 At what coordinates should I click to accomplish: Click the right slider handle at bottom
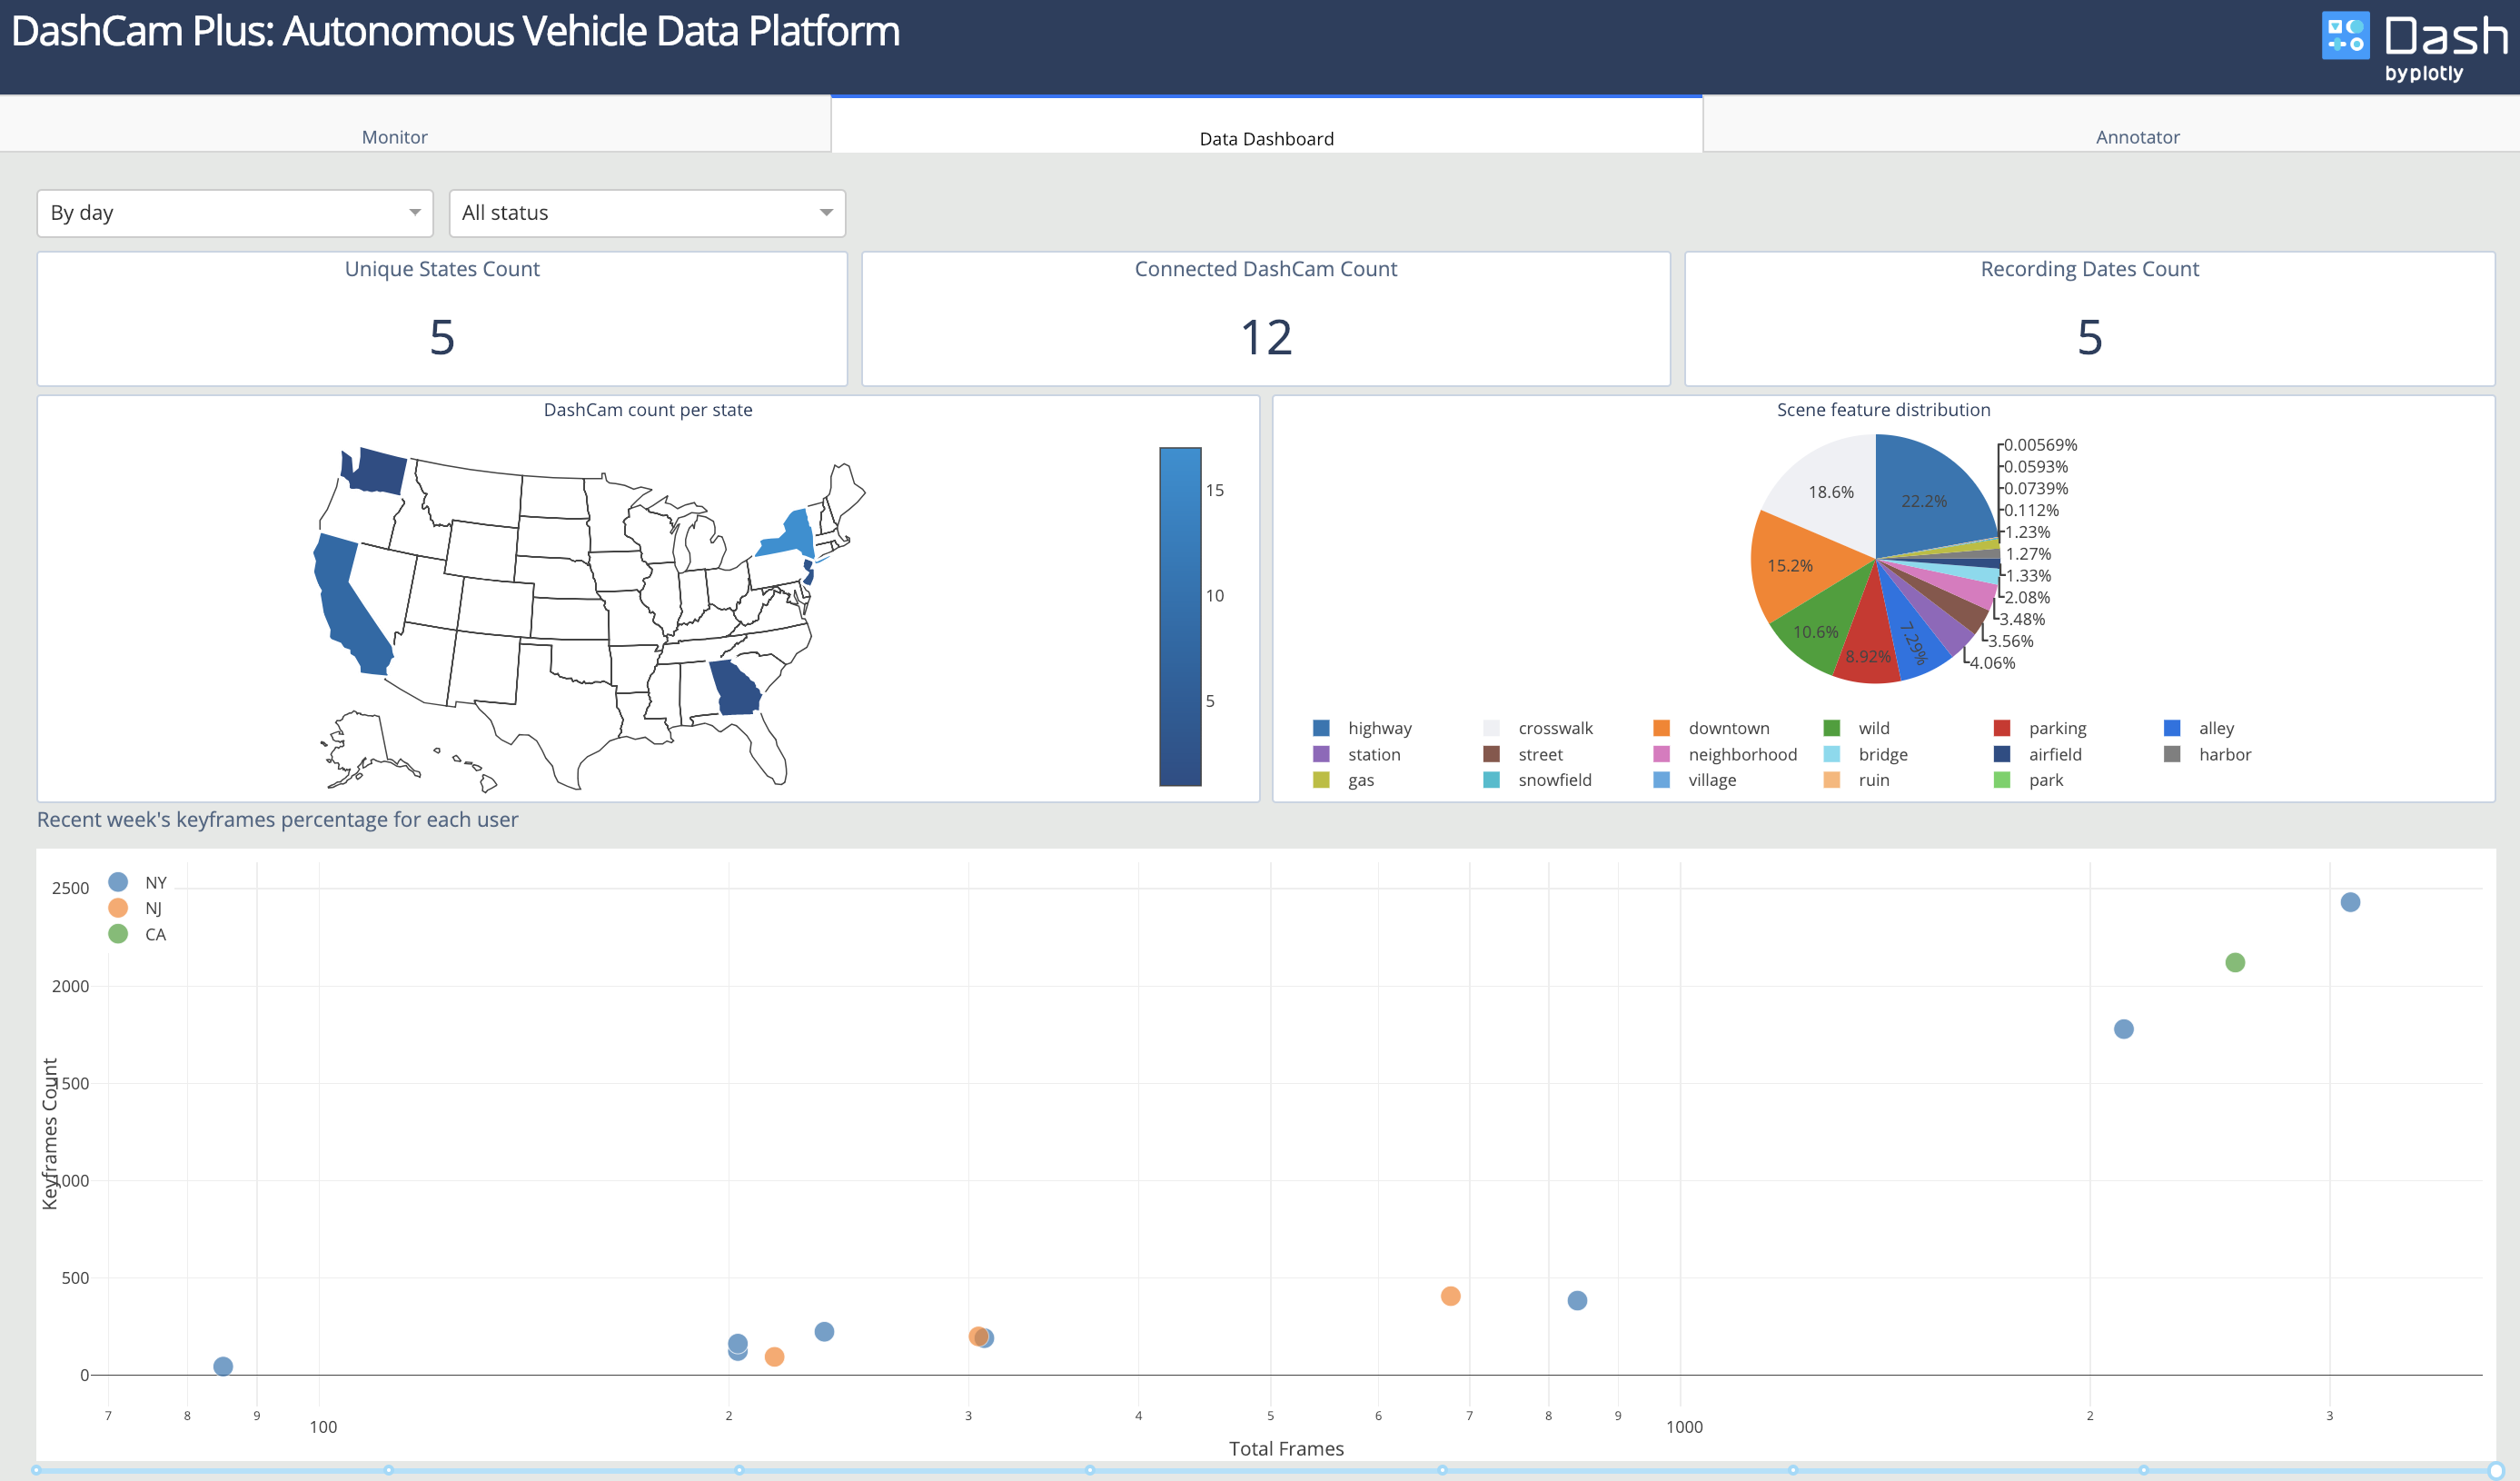tap(2496, 1470)
